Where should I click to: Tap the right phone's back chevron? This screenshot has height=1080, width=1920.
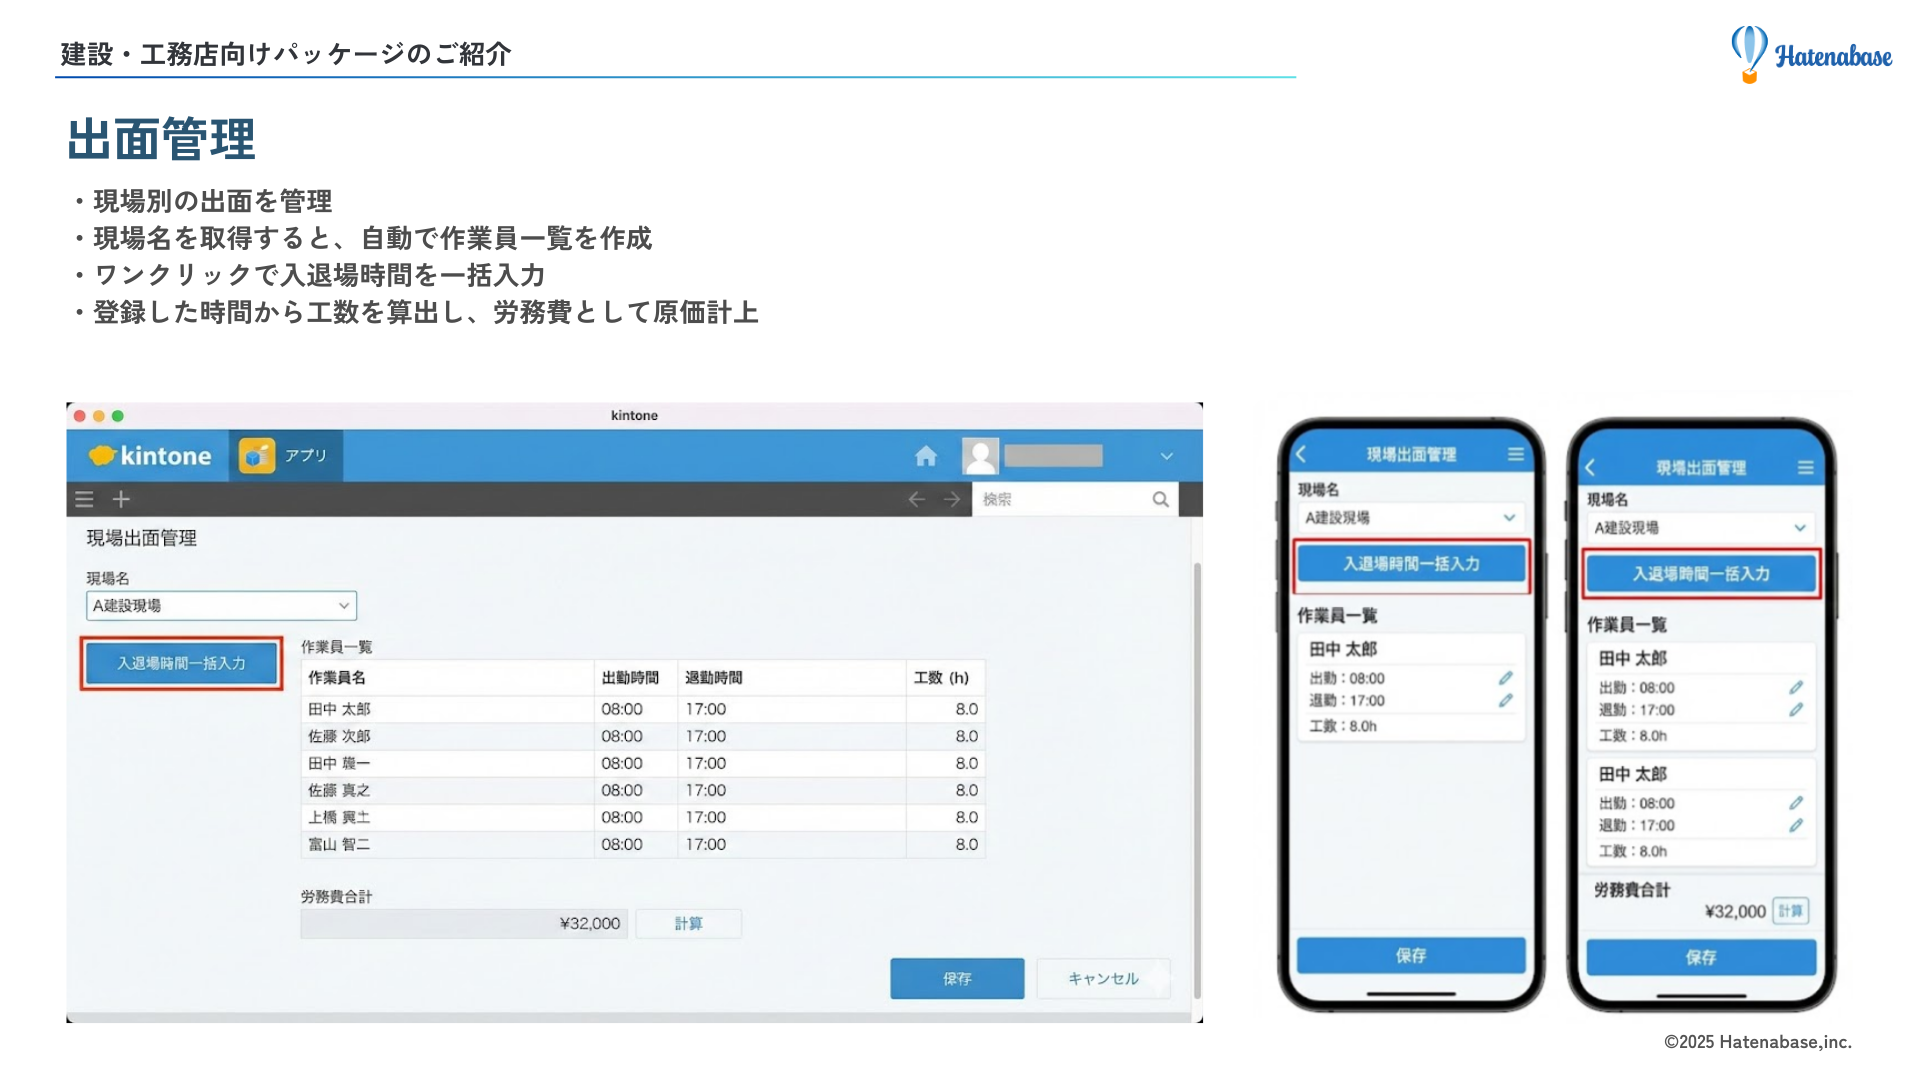click(1590, 468)
